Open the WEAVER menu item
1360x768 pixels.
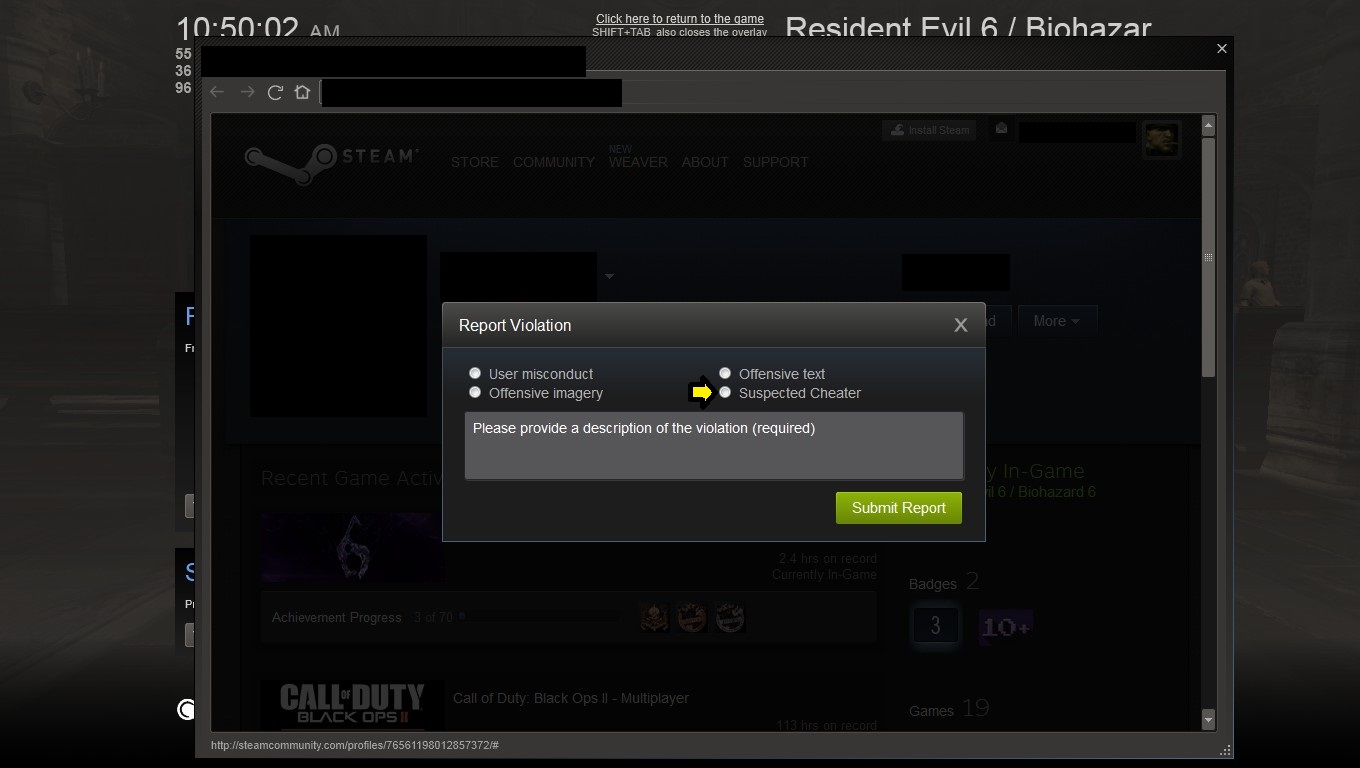tap(638, 162)
